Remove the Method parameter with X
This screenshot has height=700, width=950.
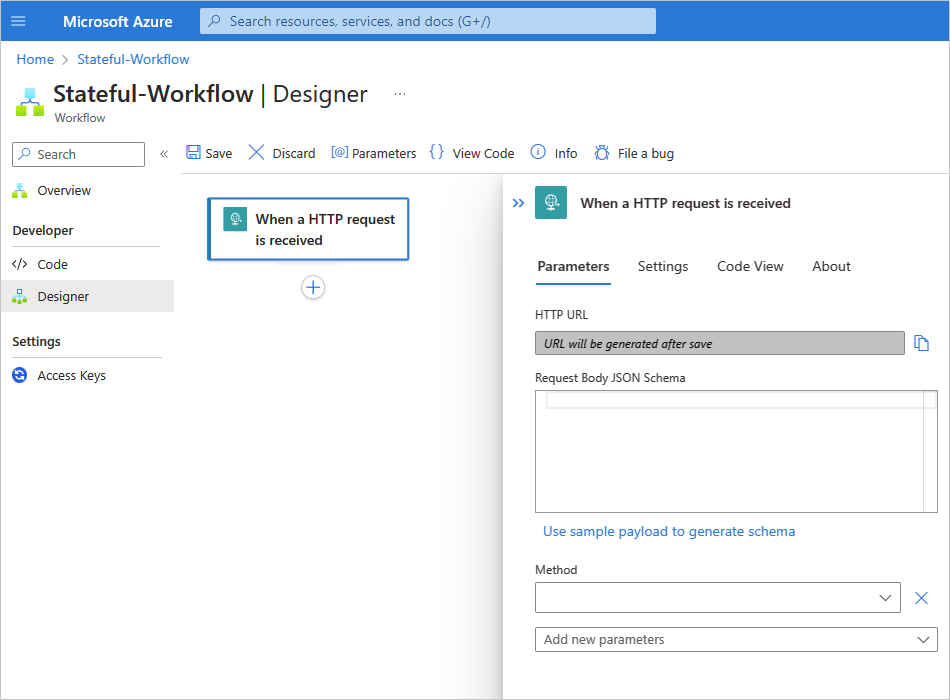coord(922,598)
